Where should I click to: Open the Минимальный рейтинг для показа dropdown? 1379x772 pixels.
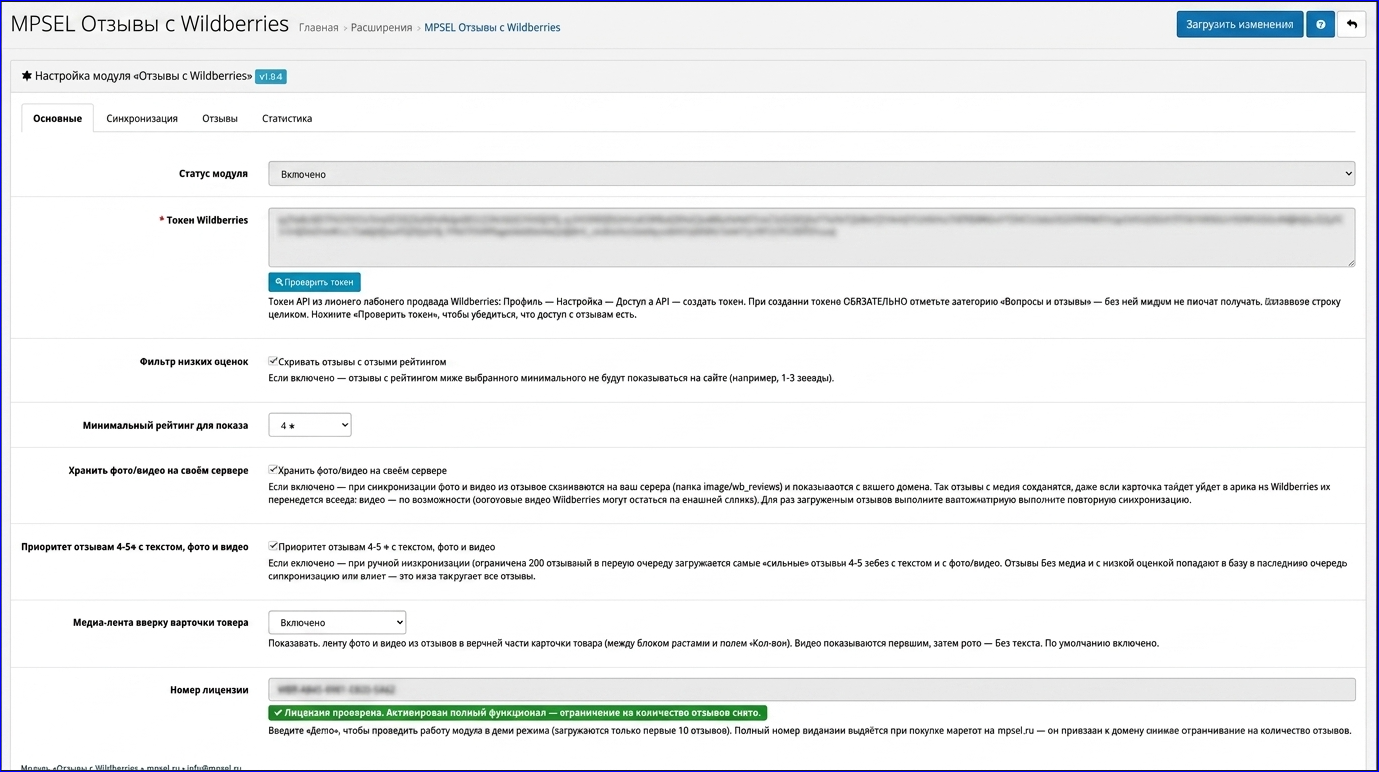tap(310, 425)
